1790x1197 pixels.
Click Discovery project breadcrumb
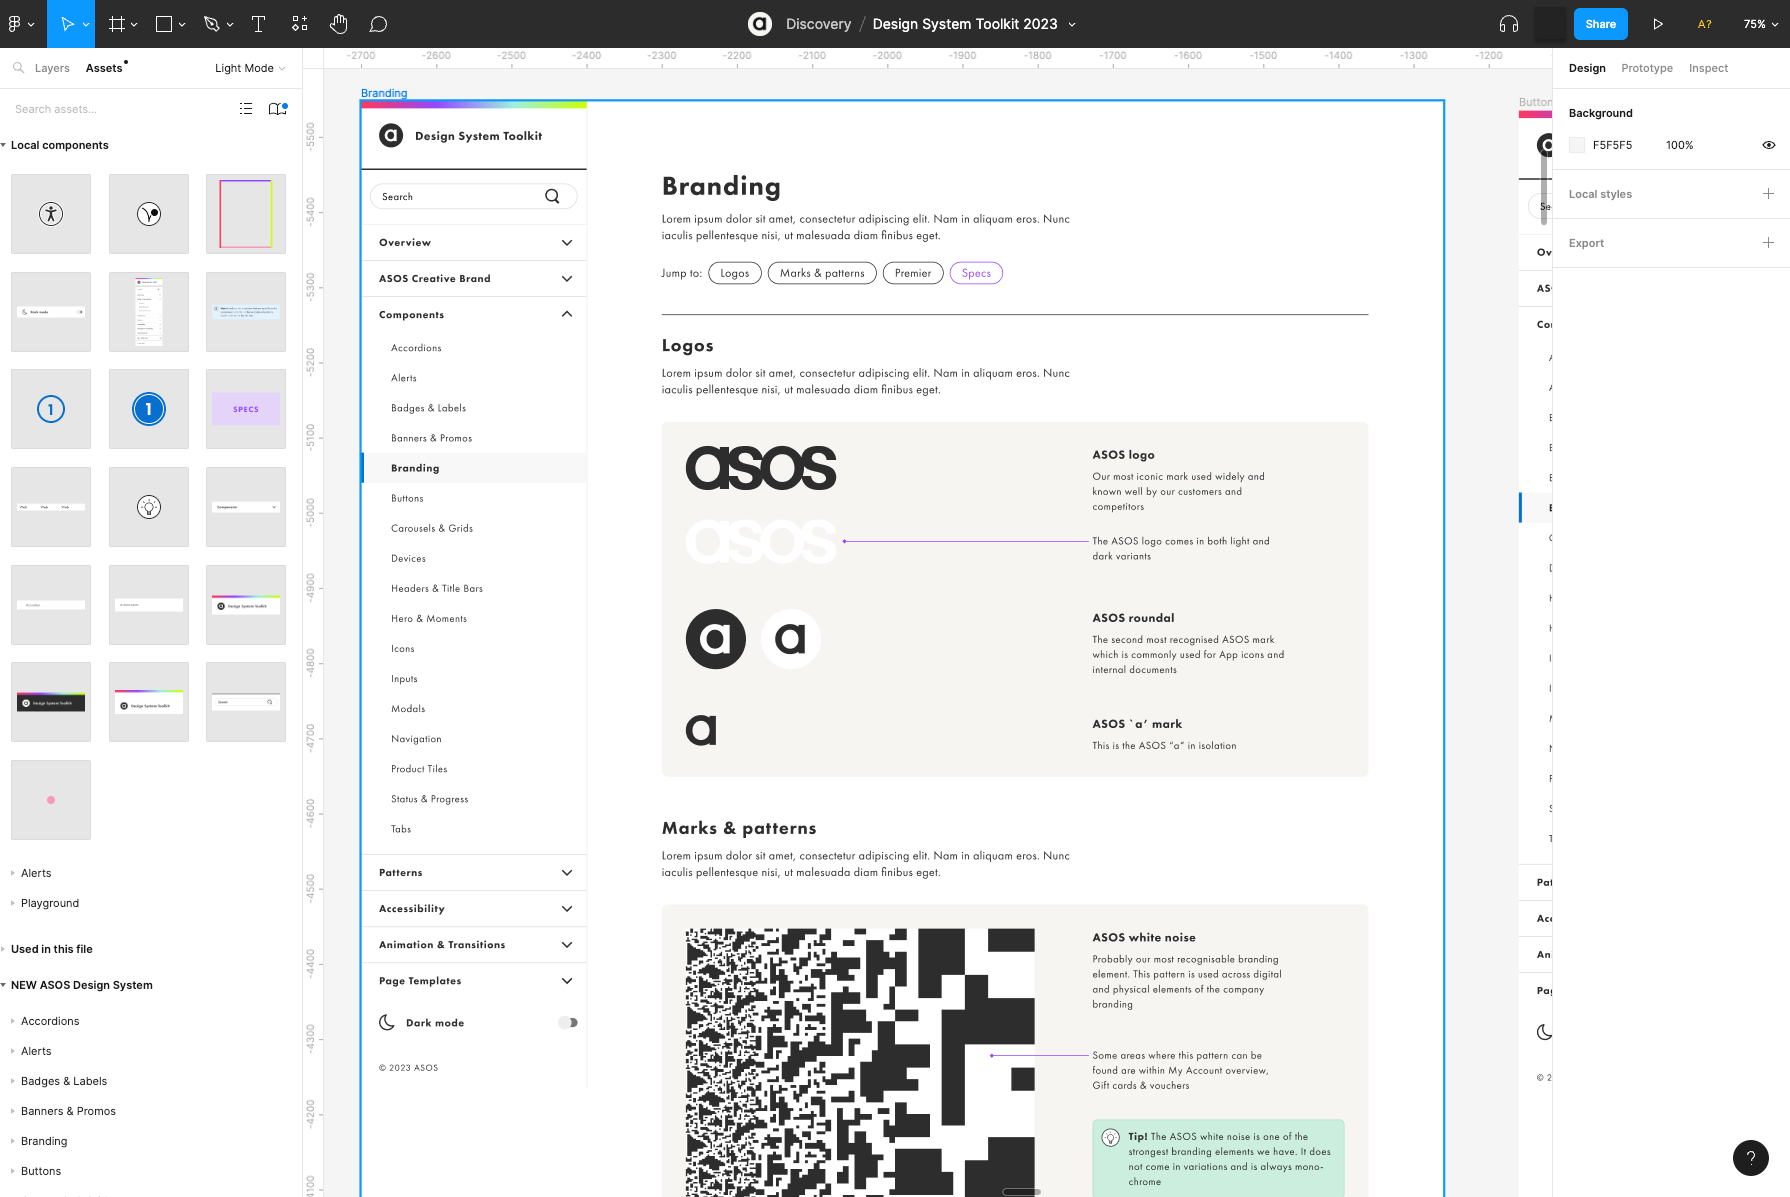pyautogui.click(x=818, y=24)
